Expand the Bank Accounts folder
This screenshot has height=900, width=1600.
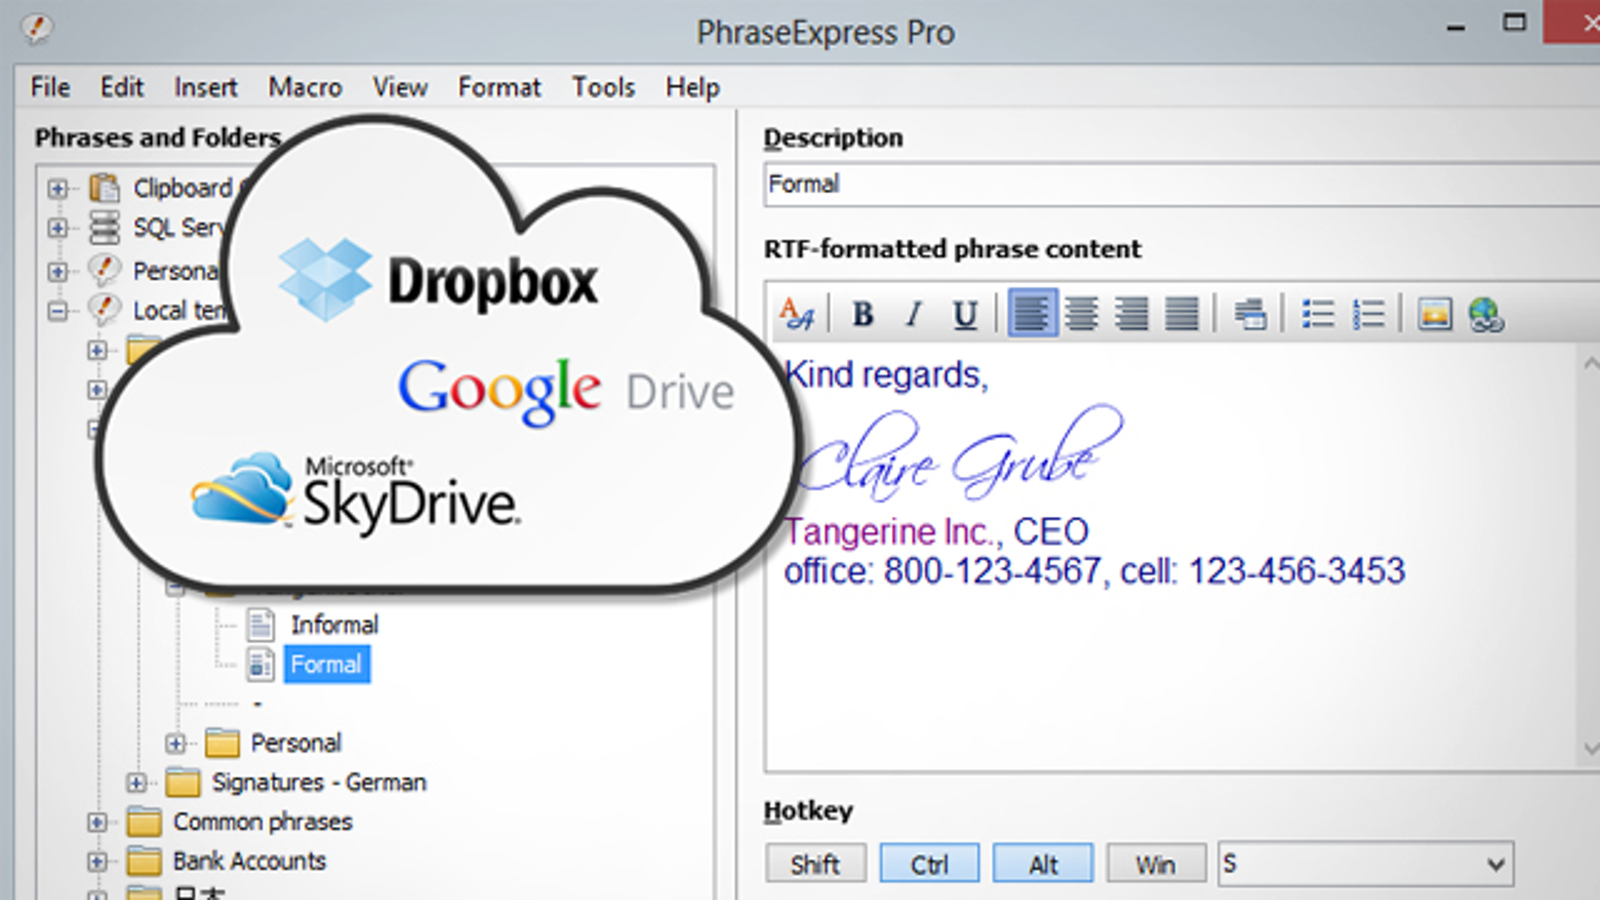[97, 861]
